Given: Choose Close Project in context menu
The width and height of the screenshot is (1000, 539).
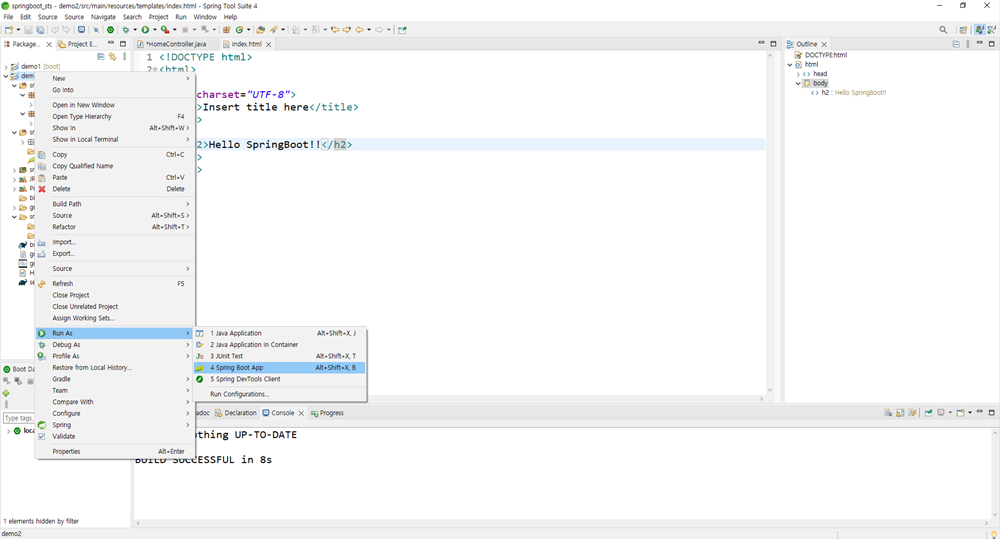Looking at the screenshot, I should click(x=115, y=295).
